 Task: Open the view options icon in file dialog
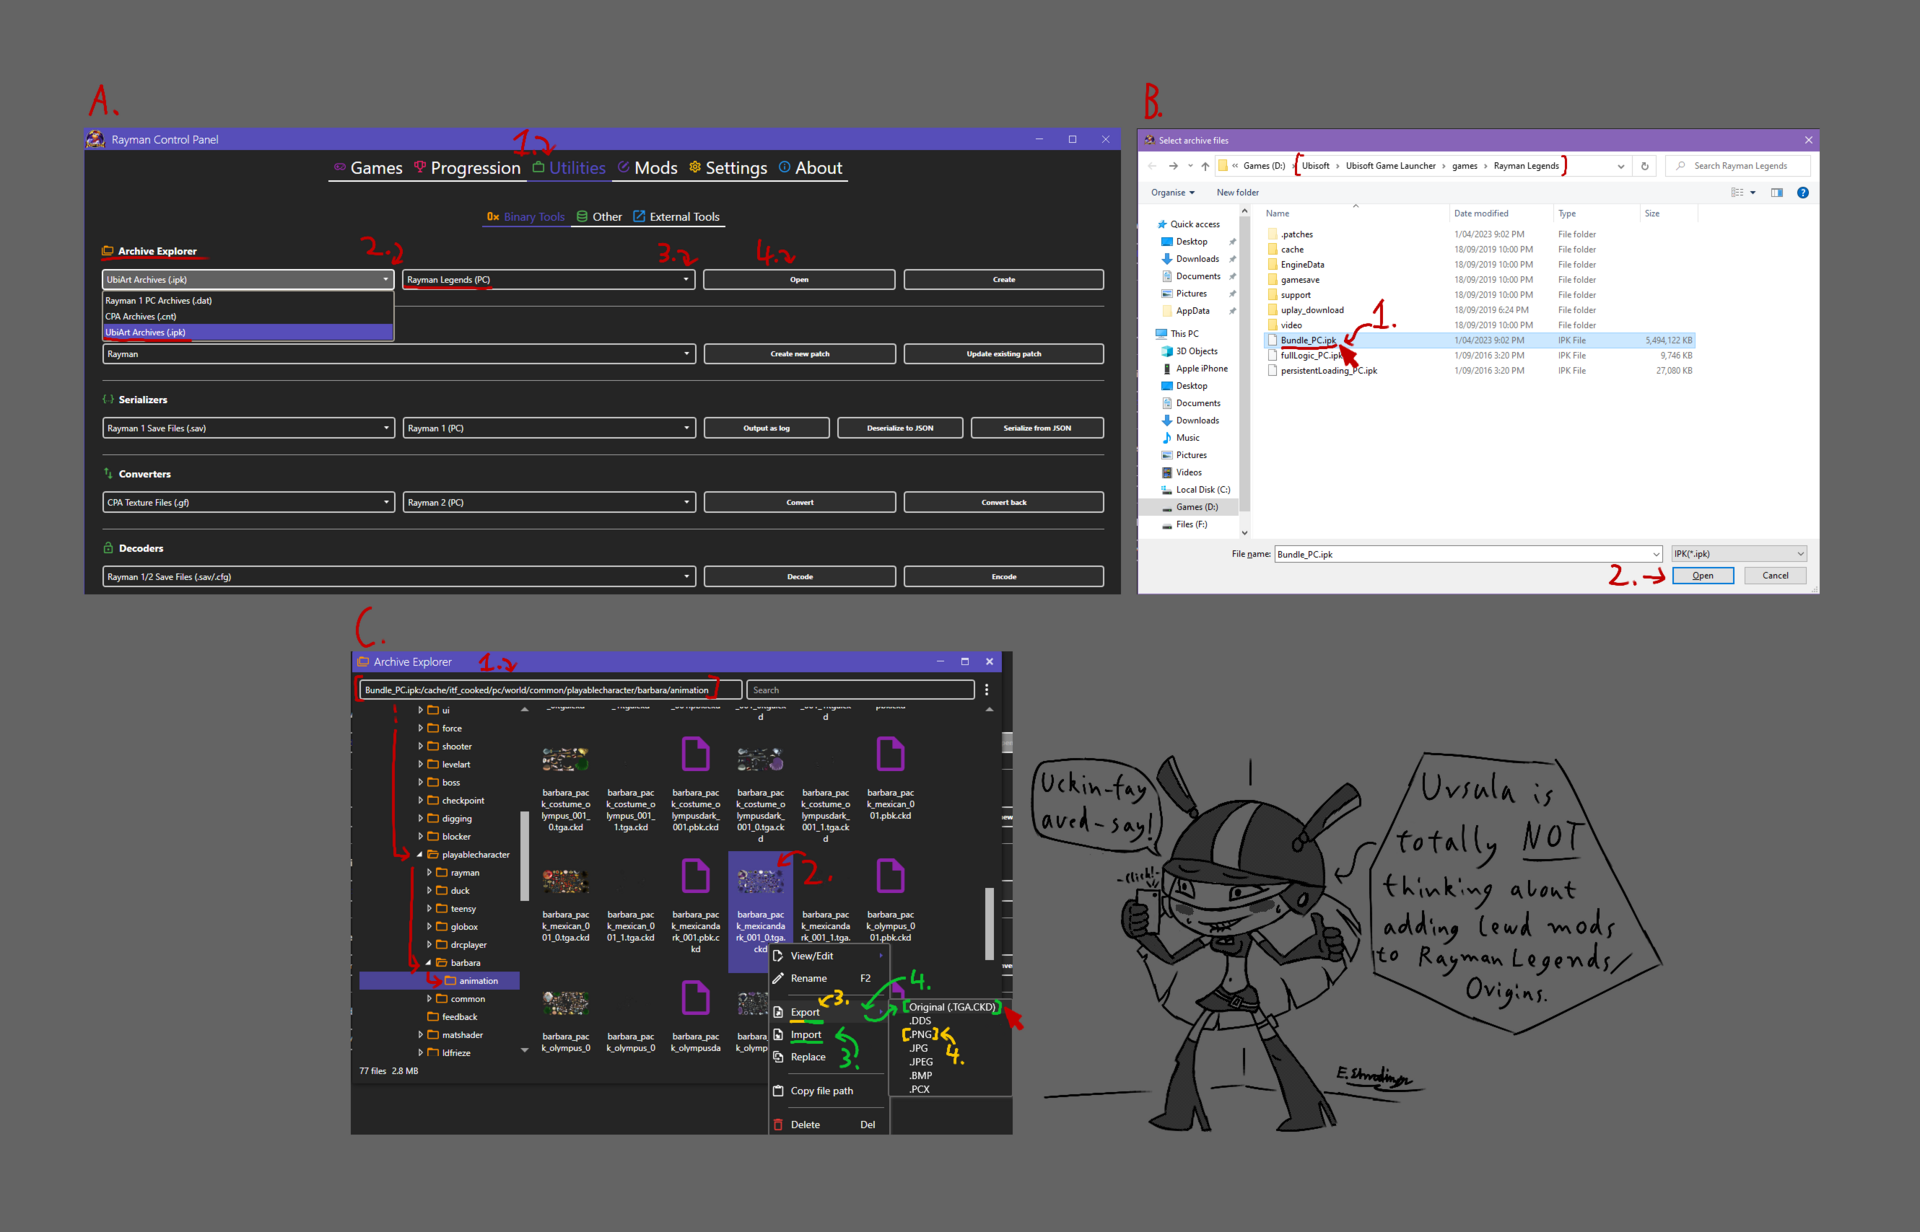click(1738, 193)
